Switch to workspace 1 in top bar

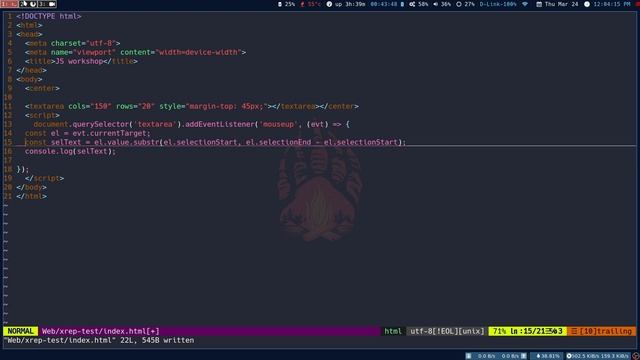click(9, 4)
